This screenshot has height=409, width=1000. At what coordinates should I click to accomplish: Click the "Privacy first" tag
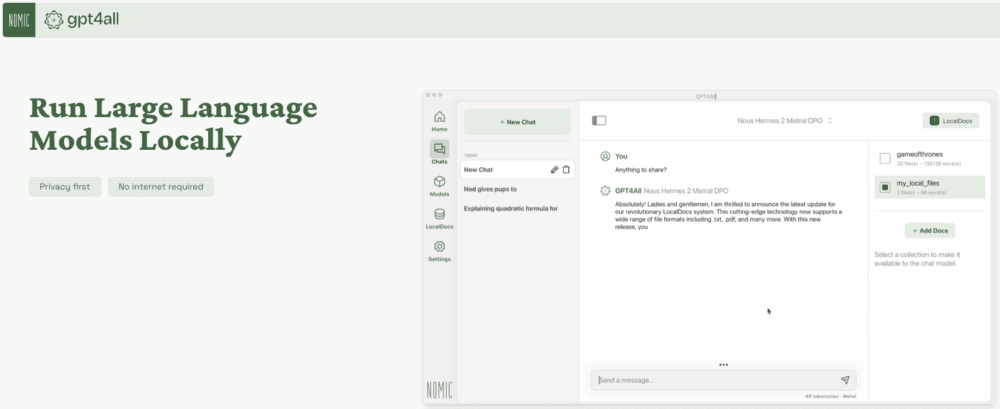pos(65,187)
